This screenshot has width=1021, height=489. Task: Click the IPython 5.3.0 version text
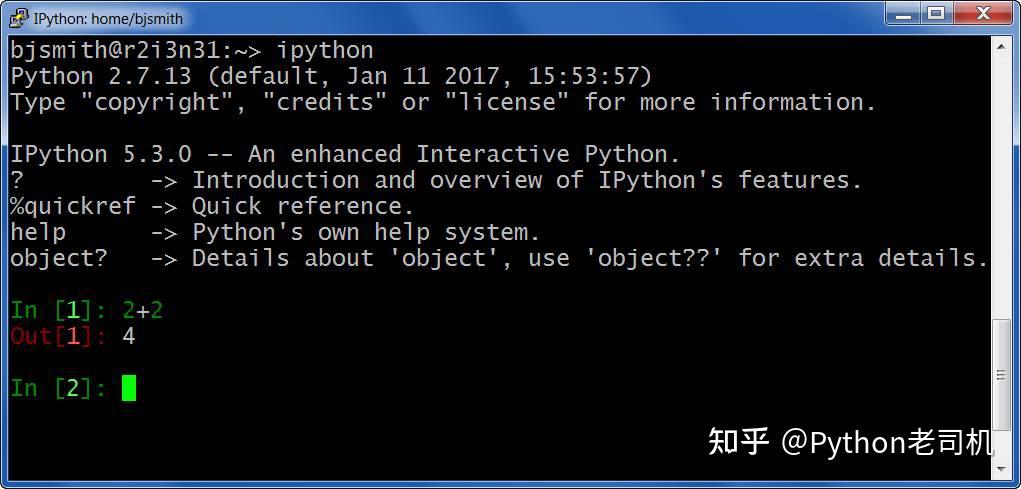point(101,154)
